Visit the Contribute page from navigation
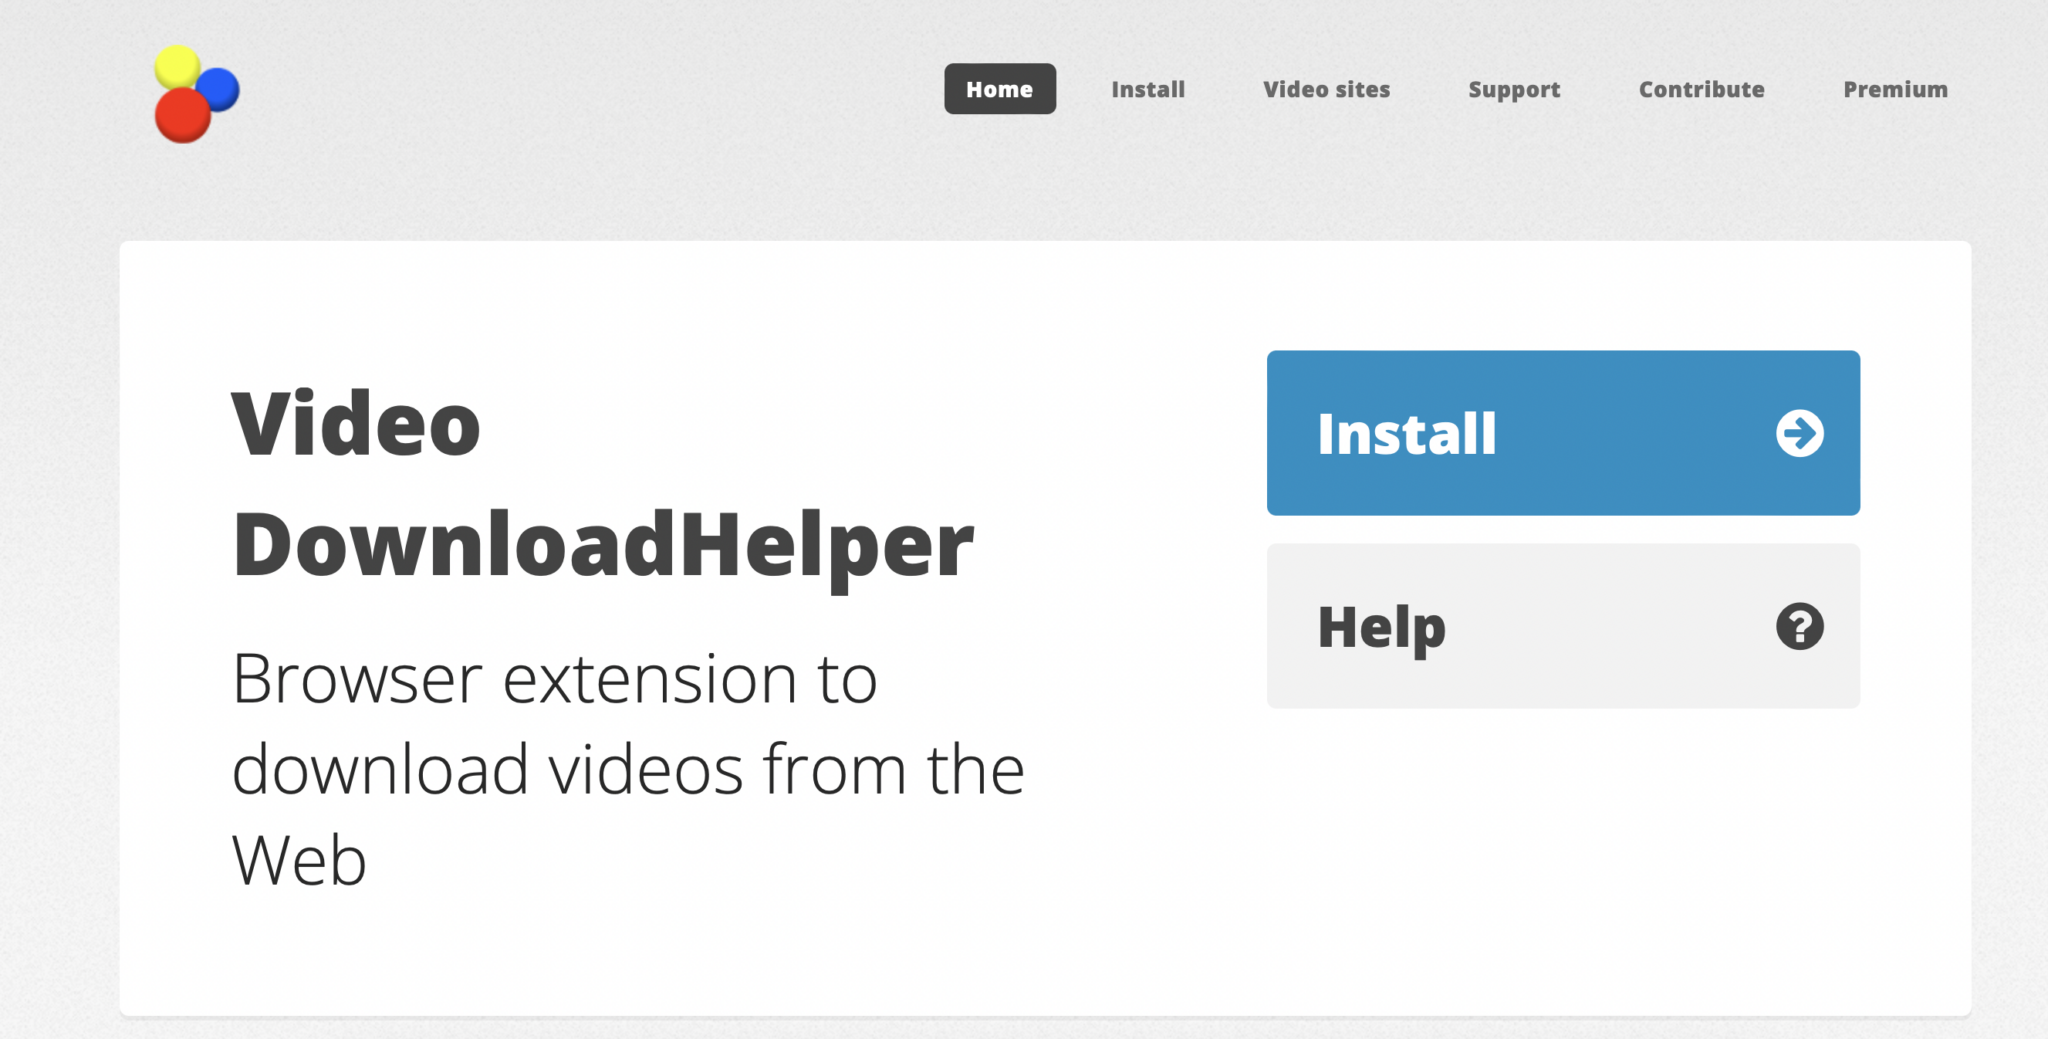The image size is (2048, 1039). (1701, 89)
